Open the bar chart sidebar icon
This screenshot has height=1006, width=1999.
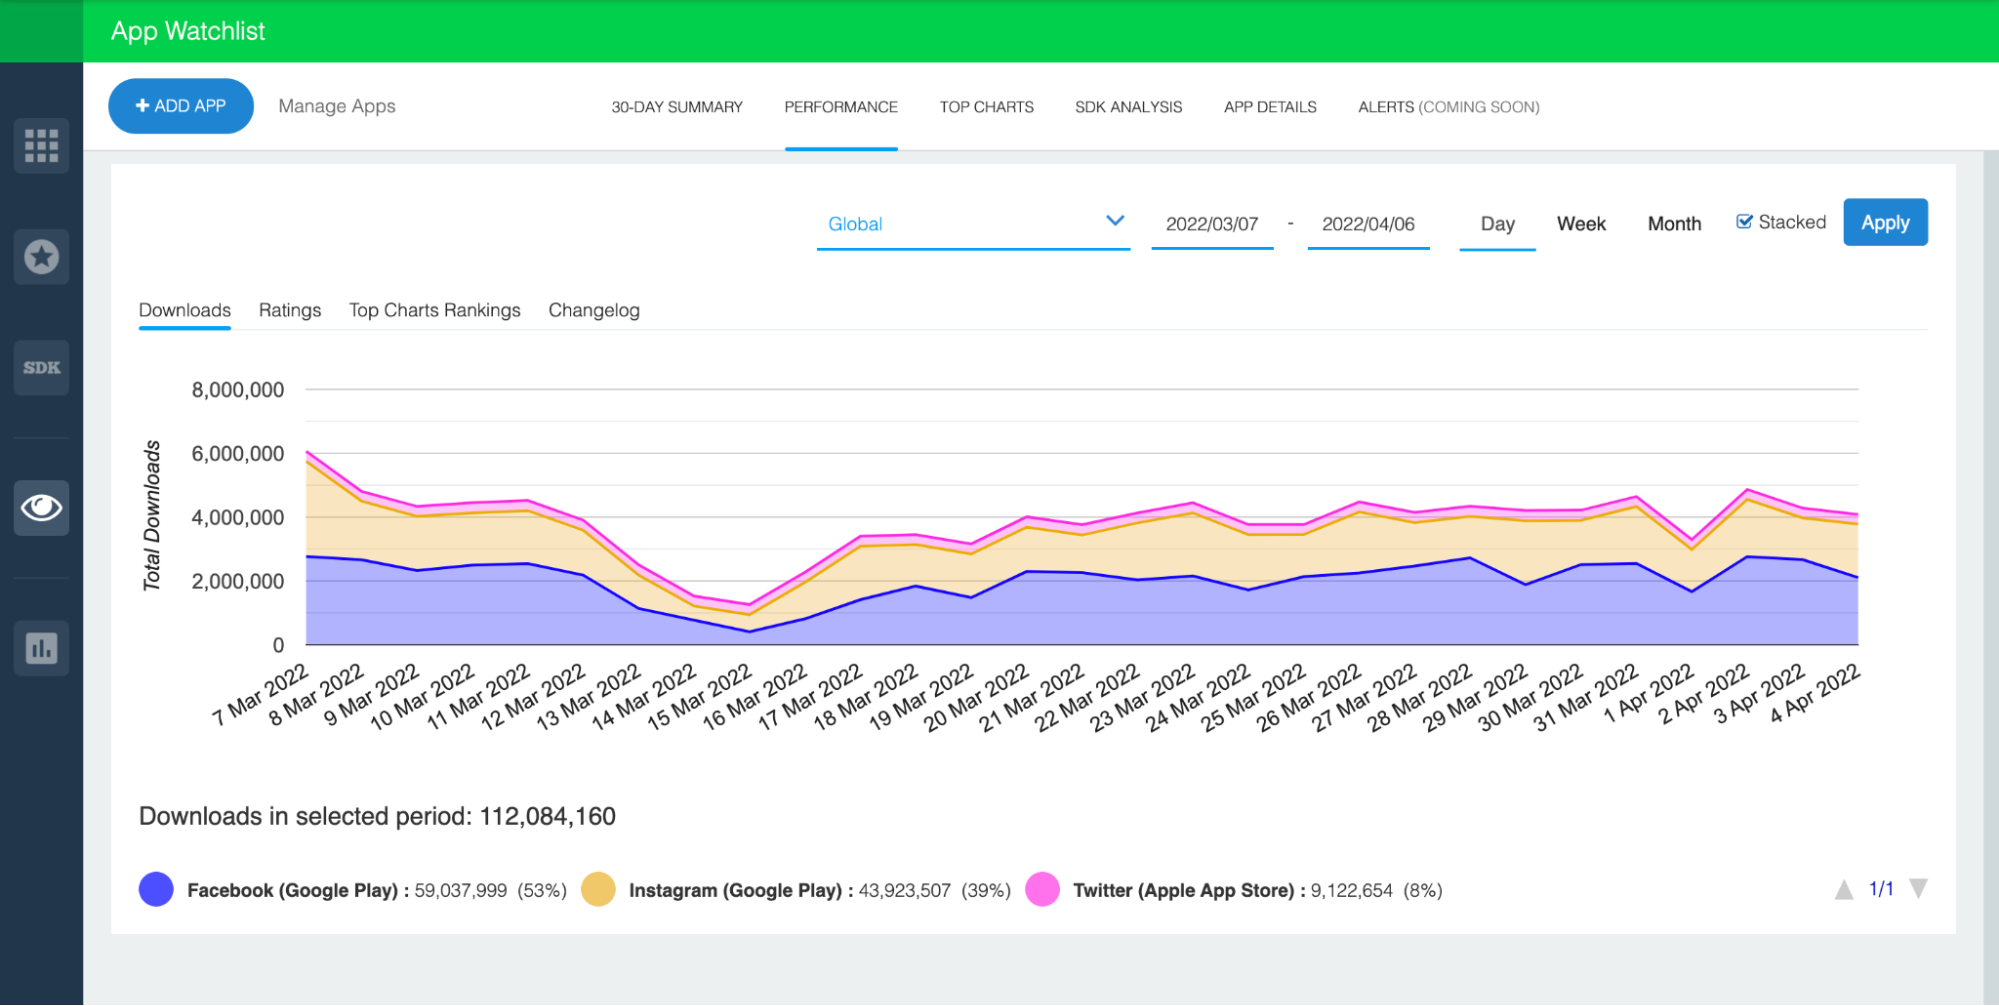pos(41,648)
